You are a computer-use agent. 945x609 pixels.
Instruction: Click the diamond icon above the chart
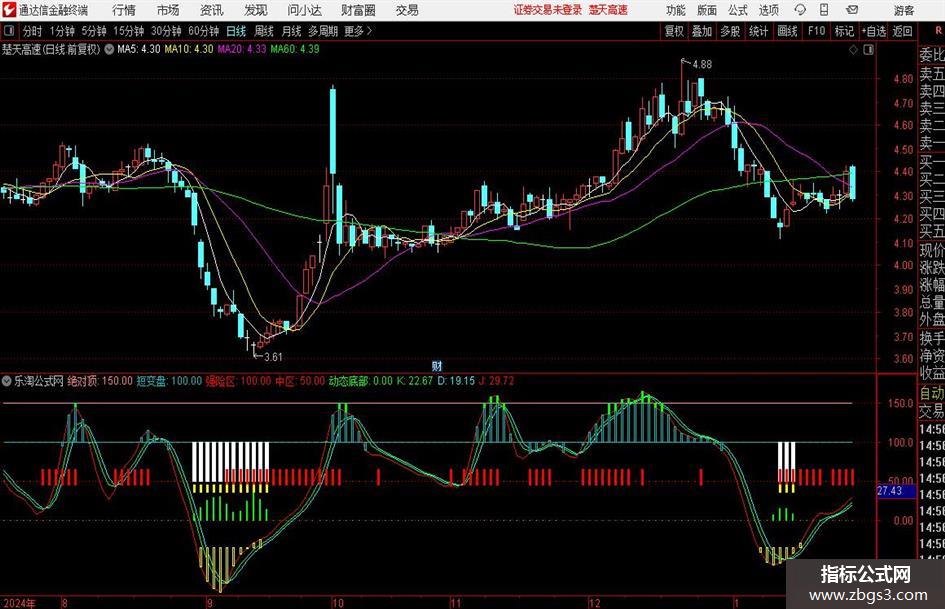click(x=853, y=50)
